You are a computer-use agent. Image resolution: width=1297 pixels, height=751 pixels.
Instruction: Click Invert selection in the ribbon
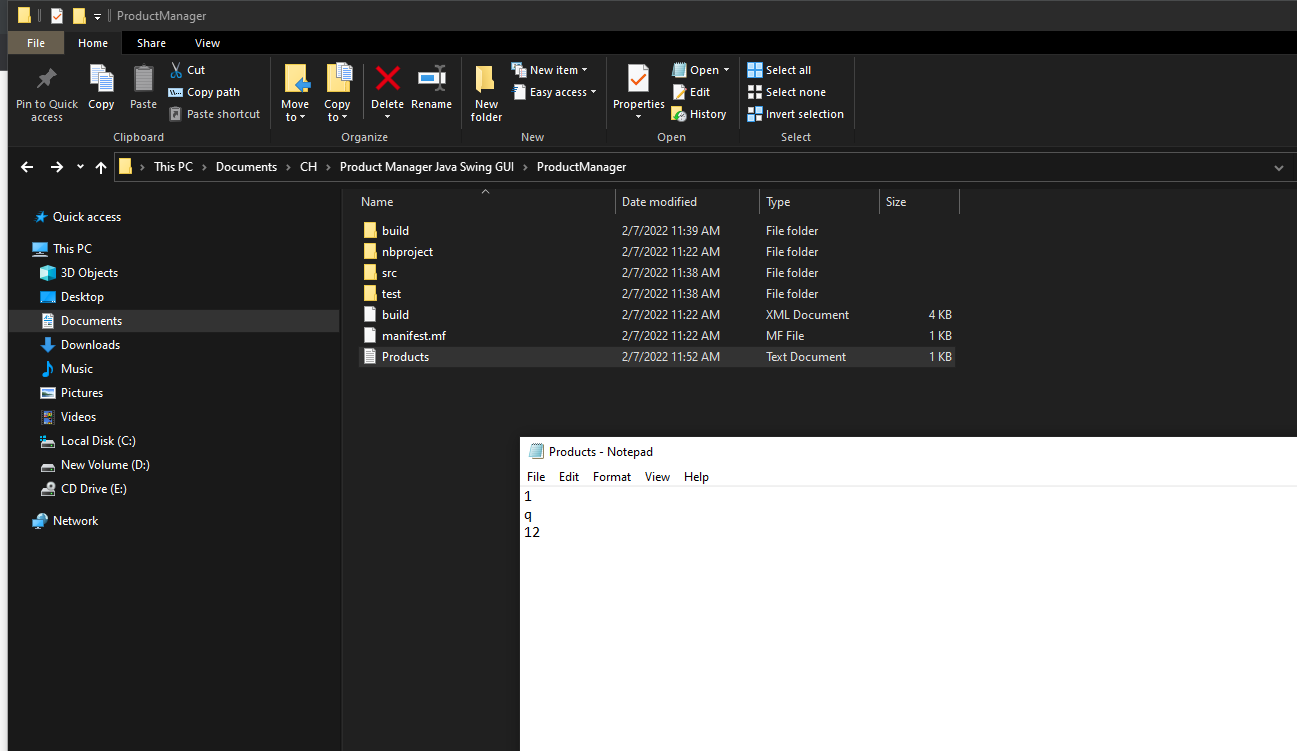pyautogui.click(x=795, y=113)
